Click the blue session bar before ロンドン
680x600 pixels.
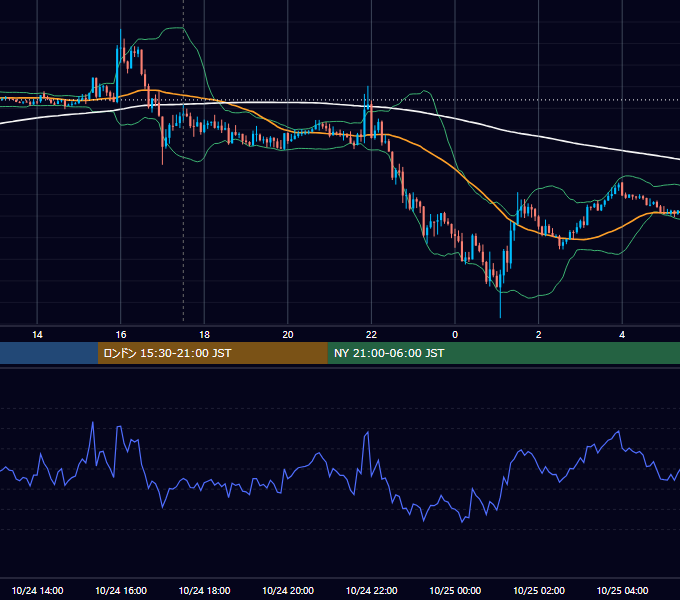click(x=49, y=353)
